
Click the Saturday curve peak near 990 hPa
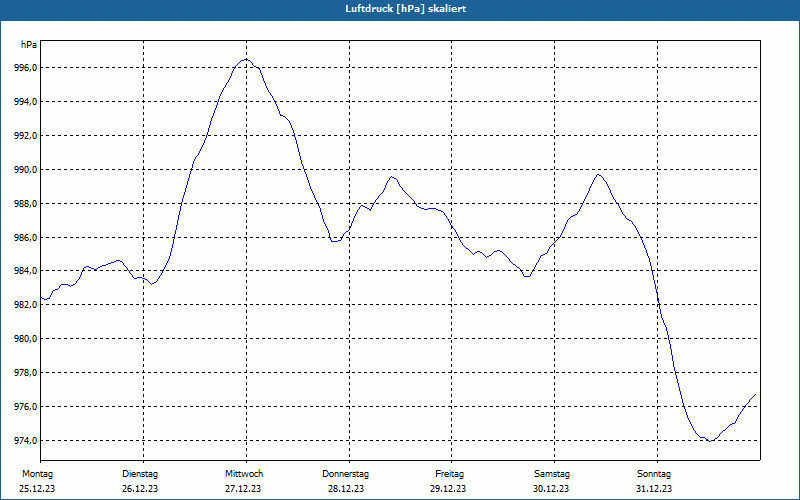[598, 174]
